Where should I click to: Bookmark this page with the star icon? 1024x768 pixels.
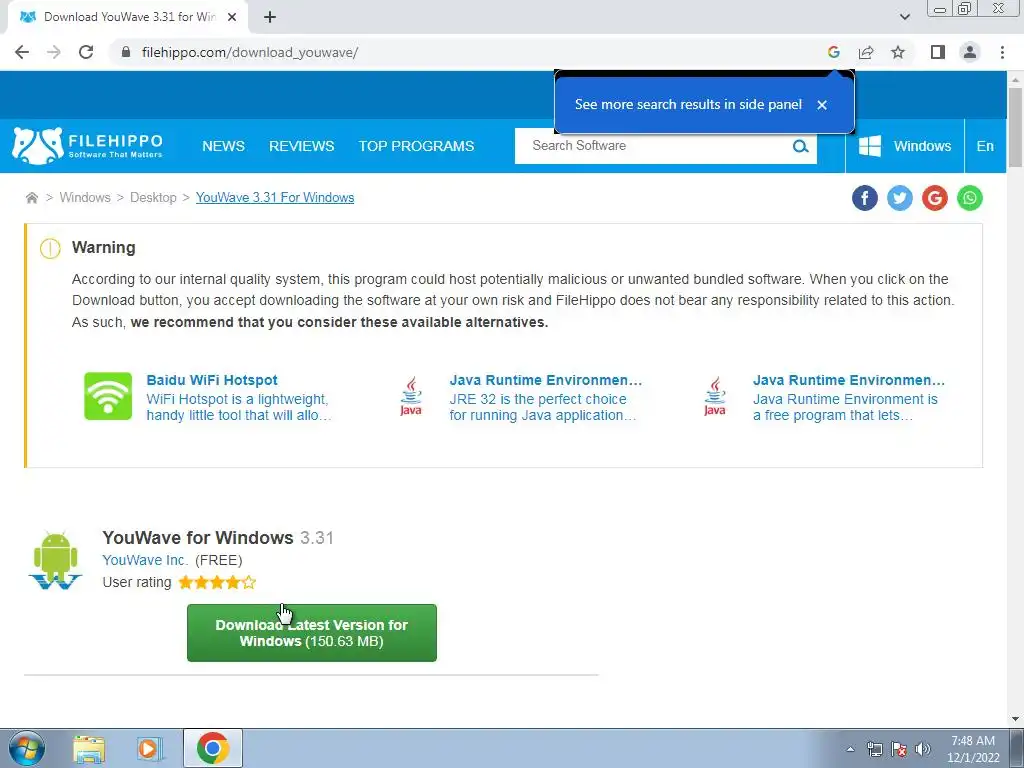(898, 52)
